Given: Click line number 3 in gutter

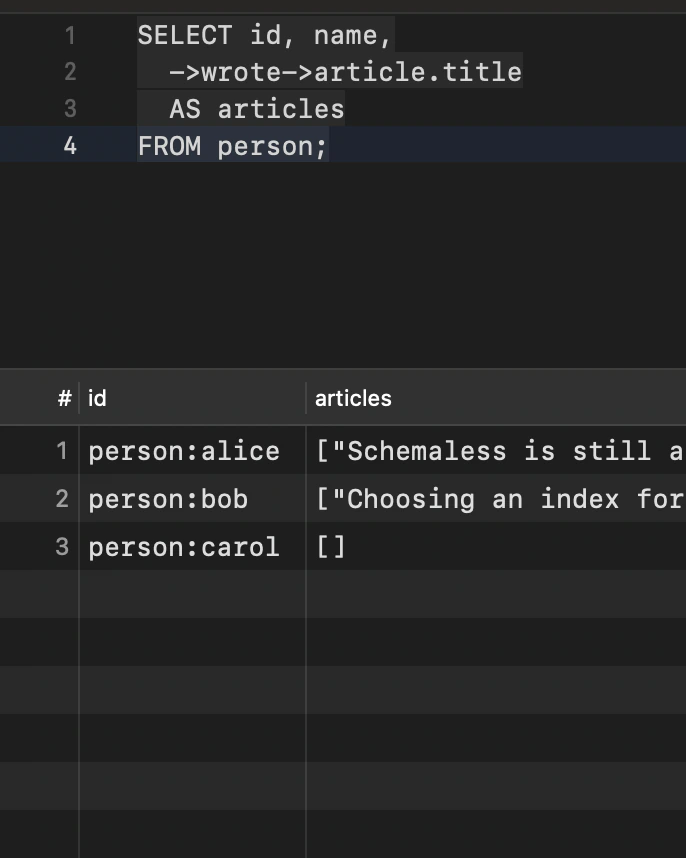Looking at the screenshot, I should pyautogui.click(x=70, y=108).
